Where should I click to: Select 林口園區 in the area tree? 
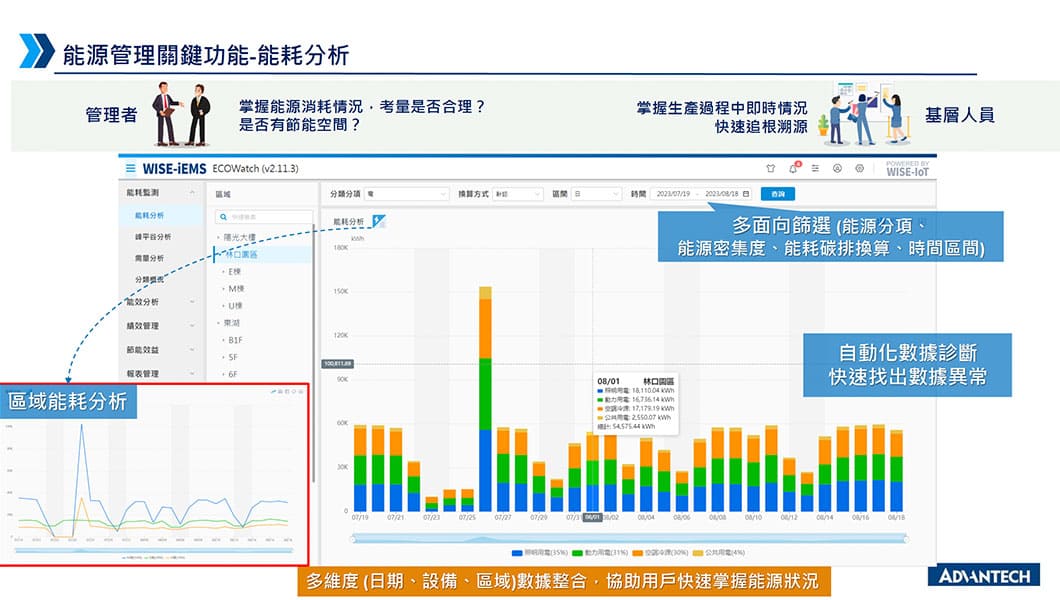(x=241, y=254)
